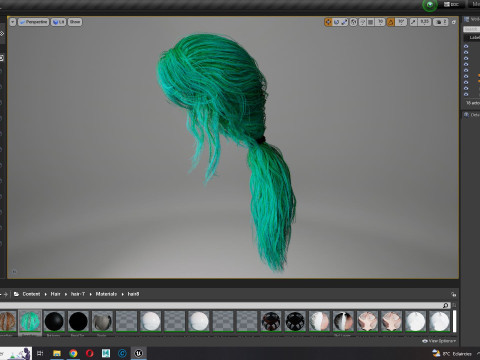Select the gray mesh asset thumbnail
The height and width of the screenshot is (360, 480).
click(102, 321)
